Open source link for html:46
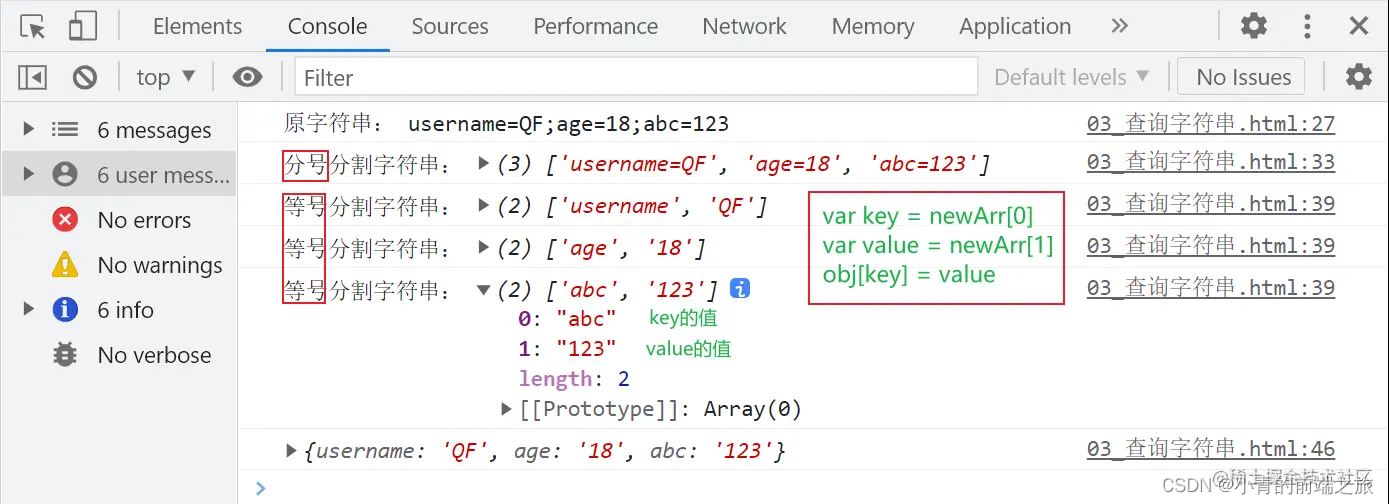 coord(1210,450)
